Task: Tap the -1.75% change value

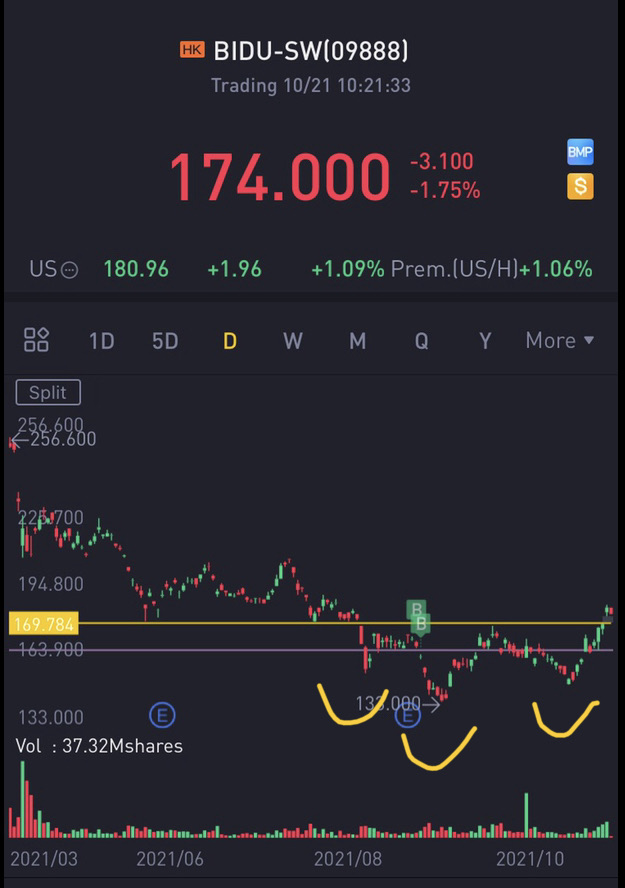Action: click(x=445, y=190)
